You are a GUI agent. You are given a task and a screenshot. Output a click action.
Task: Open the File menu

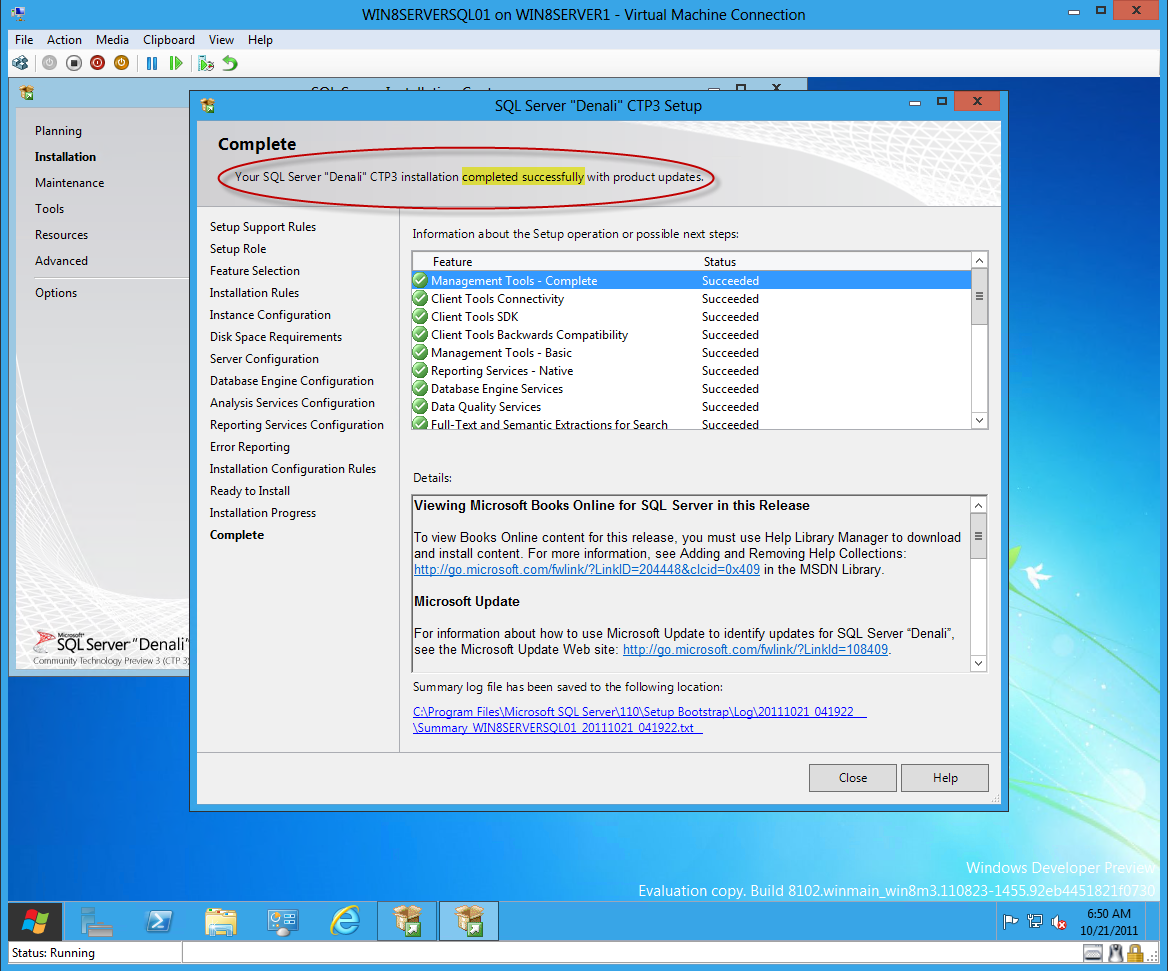(x=24, y=39)
